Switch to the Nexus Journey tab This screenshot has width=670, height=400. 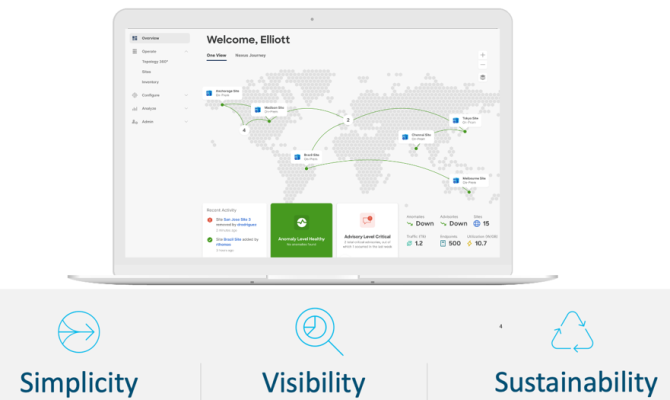pyautogui.click(x=250, y=56)
